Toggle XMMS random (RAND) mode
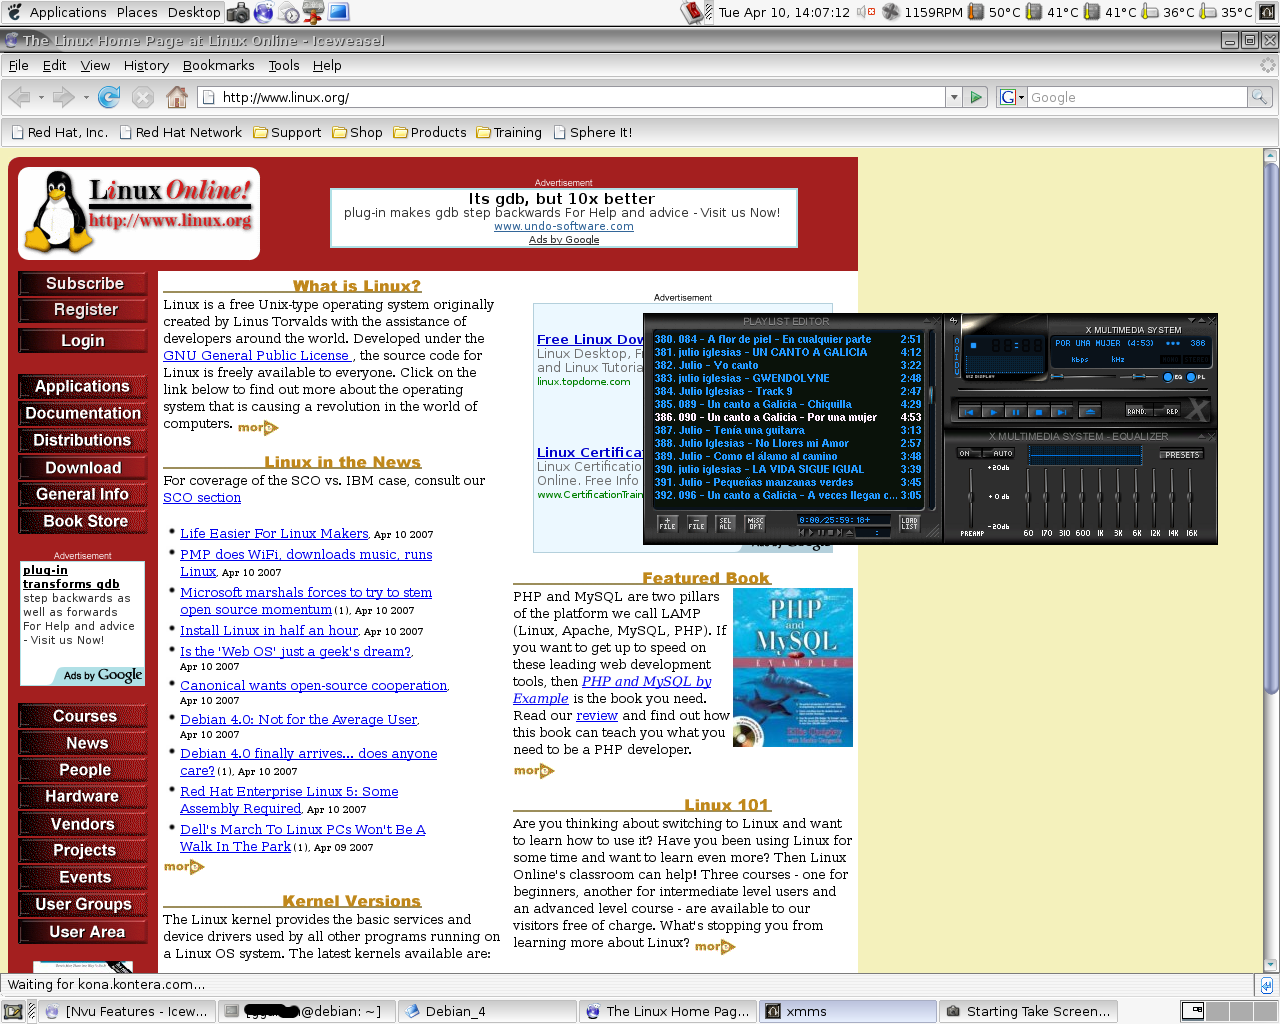 tap(1138, 411)
